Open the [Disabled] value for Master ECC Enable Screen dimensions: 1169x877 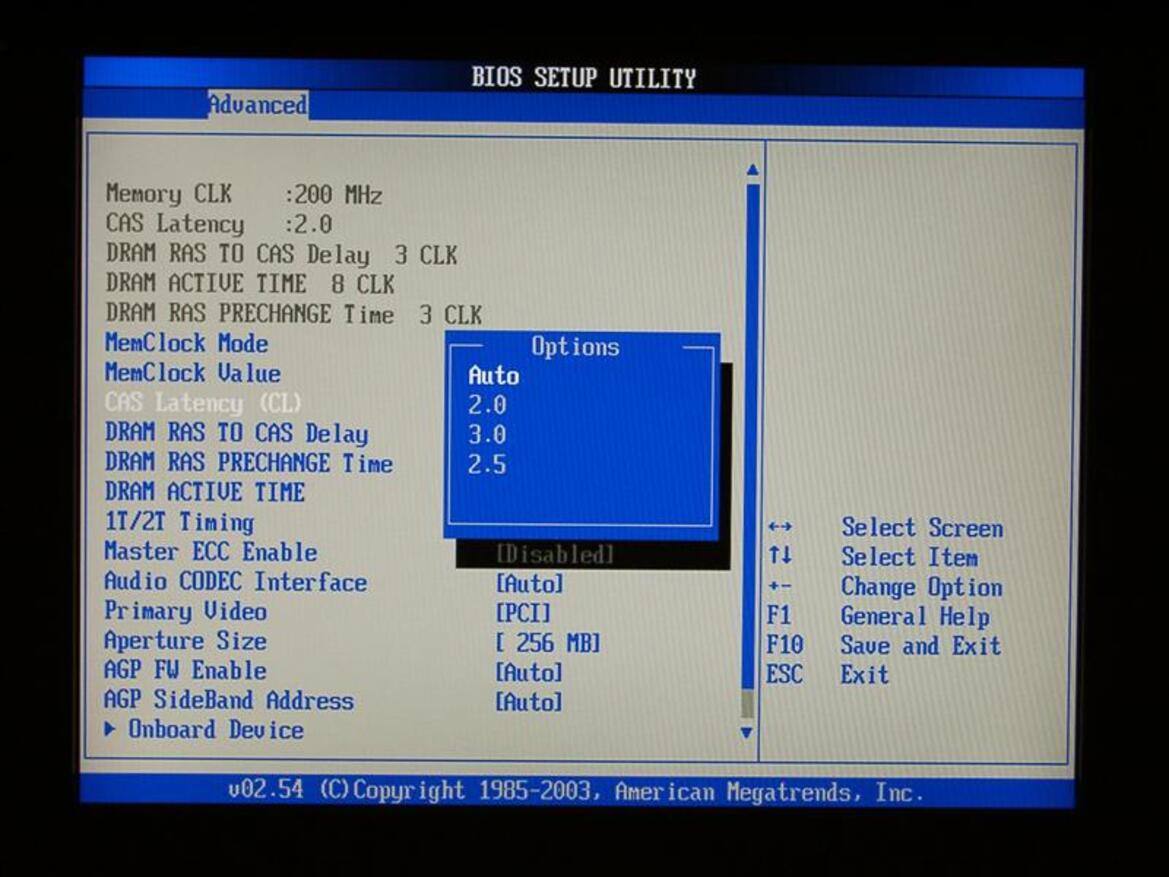[555, 554]
